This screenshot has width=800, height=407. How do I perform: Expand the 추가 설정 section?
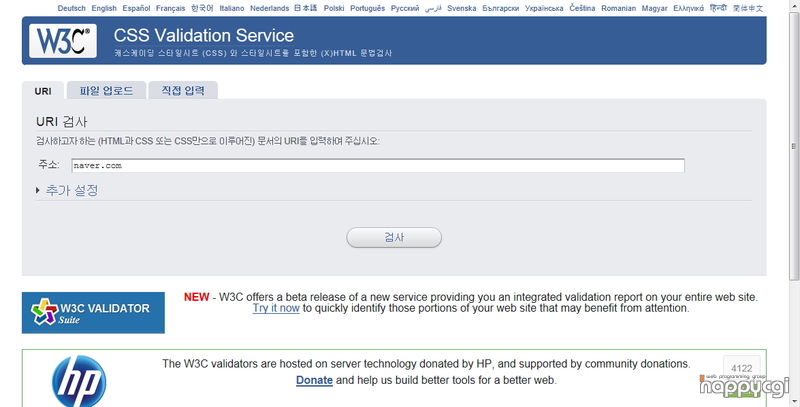71,190
